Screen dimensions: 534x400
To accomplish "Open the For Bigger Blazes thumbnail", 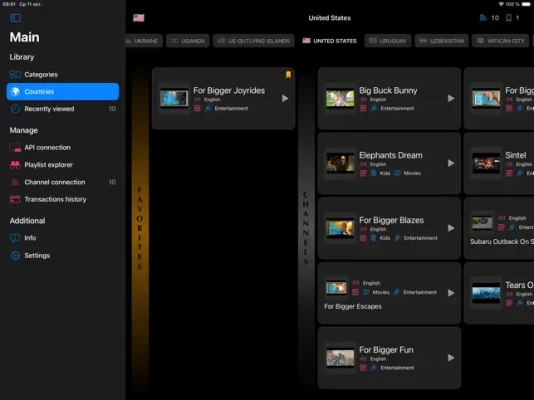I will tap(340, 228).
